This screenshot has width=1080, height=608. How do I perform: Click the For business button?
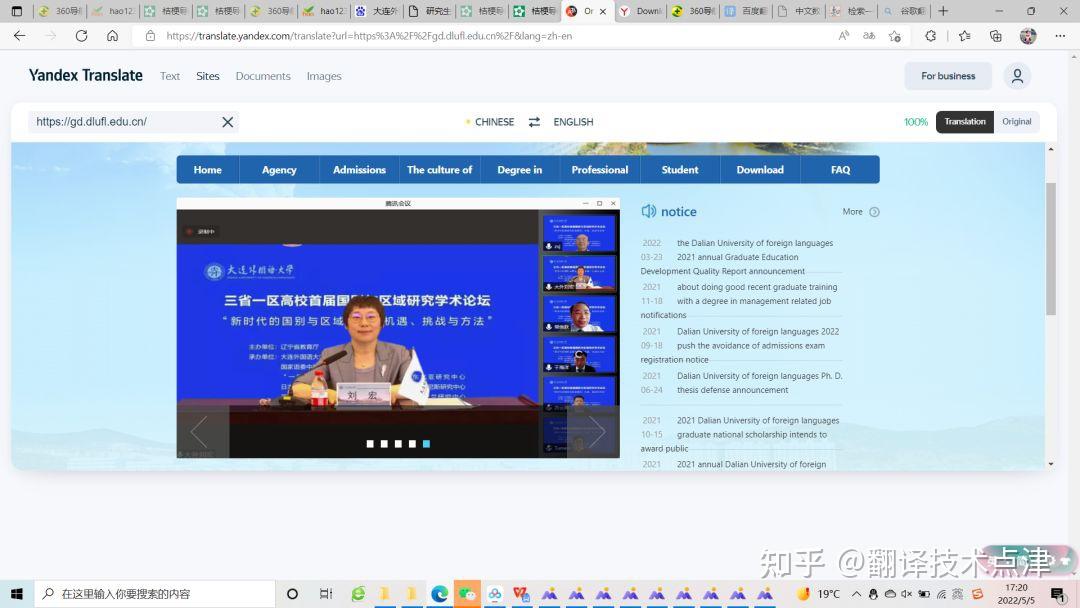tap(947, 75)
